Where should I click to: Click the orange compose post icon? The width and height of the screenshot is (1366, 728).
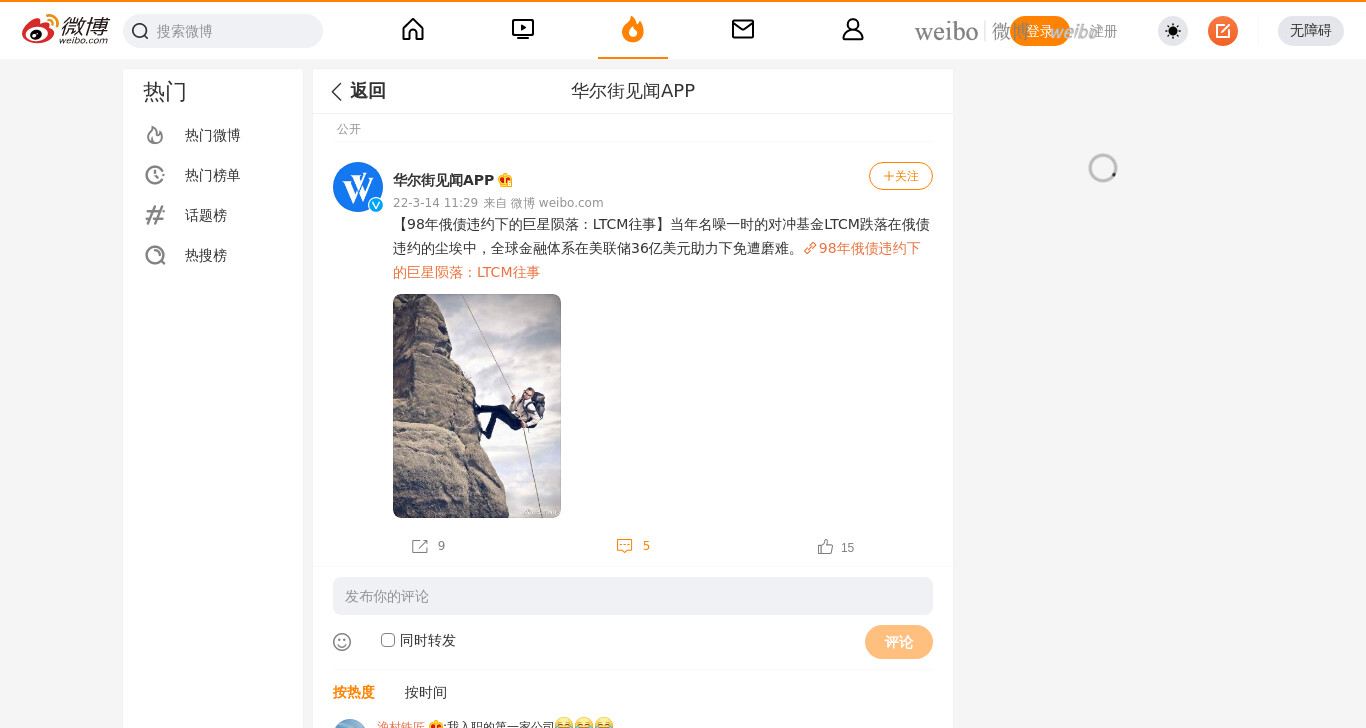[1223, 31]
